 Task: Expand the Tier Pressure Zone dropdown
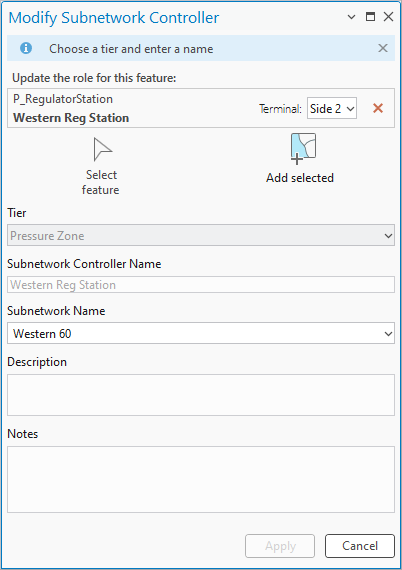[x=201, y=236]
